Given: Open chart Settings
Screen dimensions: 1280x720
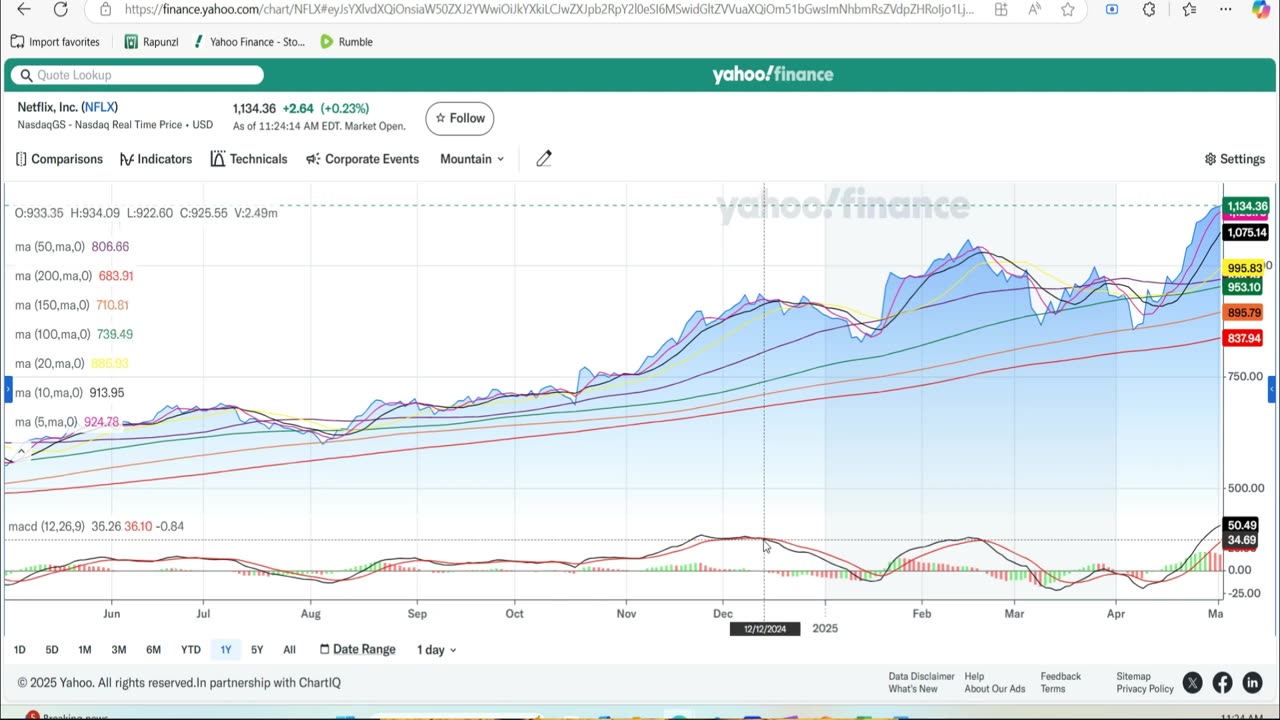Looking at the screenshot, I should pos(1235,159).
